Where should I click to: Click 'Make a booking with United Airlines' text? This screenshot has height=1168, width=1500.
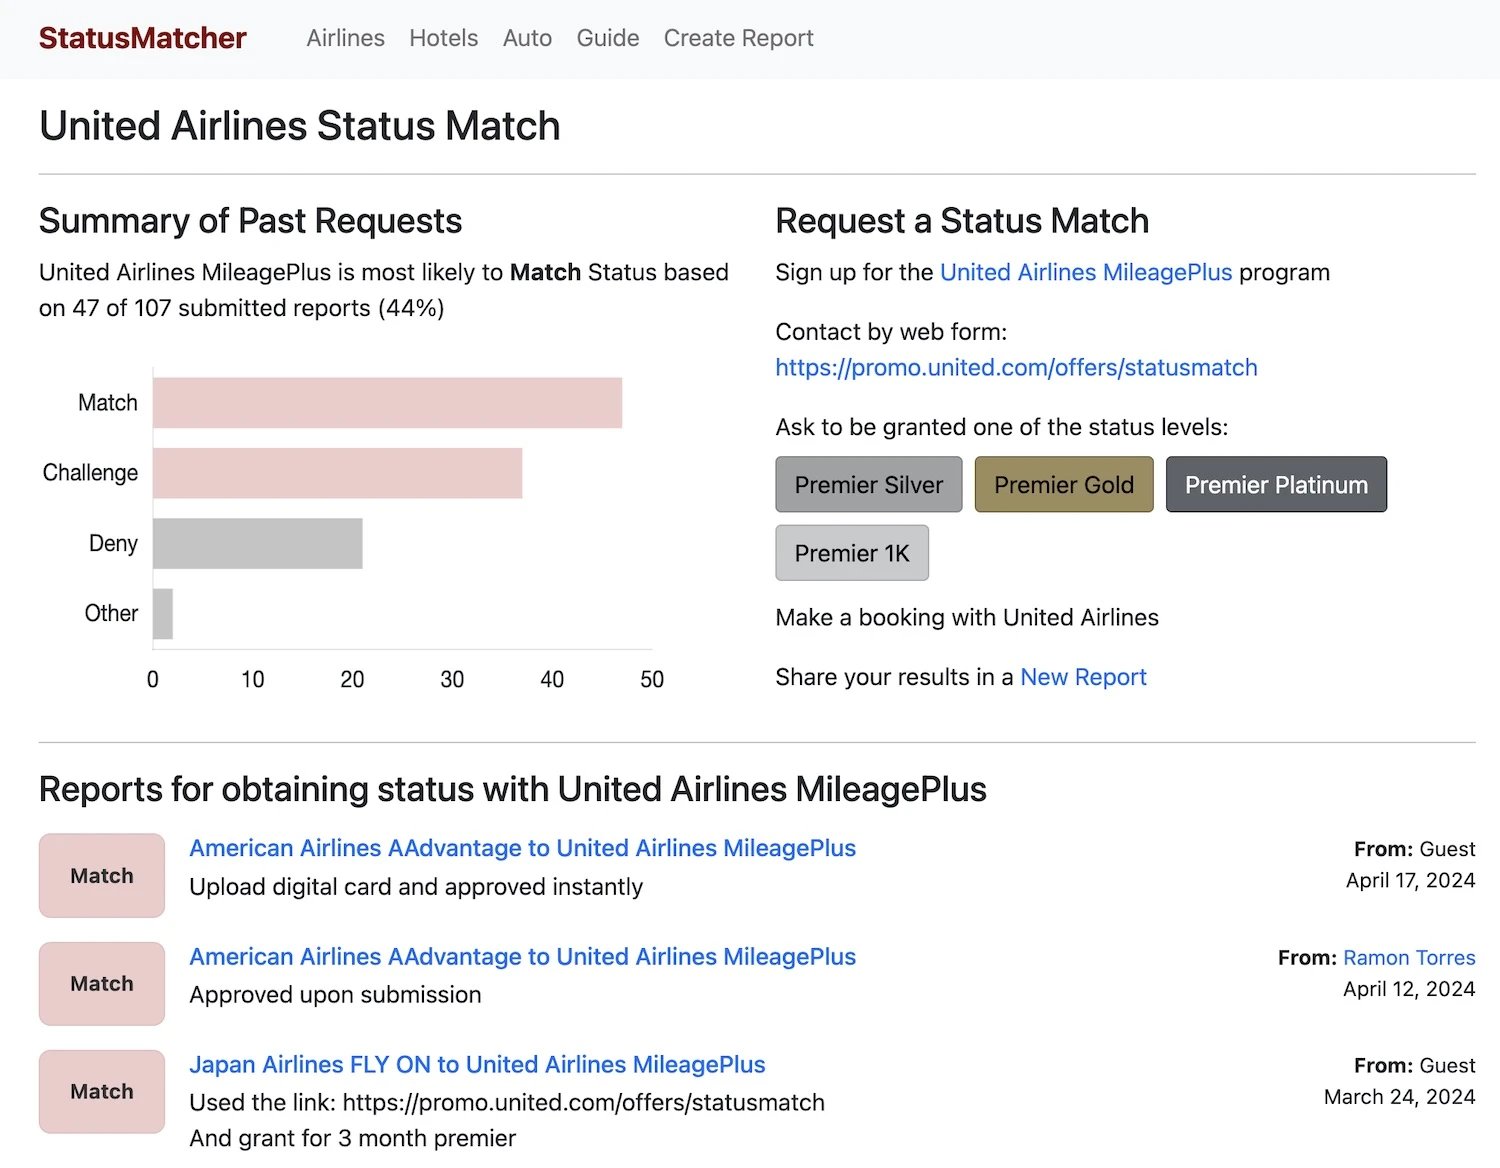(967, 618)
